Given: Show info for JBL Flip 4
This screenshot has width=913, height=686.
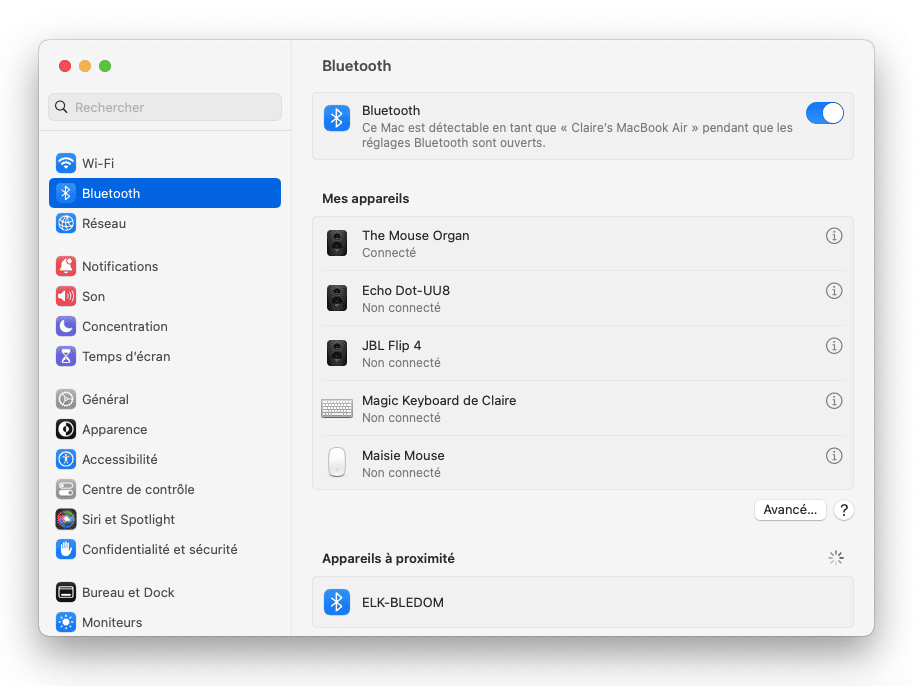Looking at the screenshot, I should (x=834, y=346).
